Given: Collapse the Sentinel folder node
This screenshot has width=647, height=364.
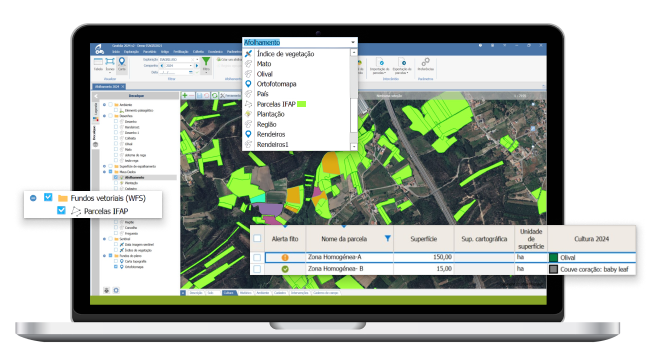Looking at the screenshot, I should click(x=104, y=239).
